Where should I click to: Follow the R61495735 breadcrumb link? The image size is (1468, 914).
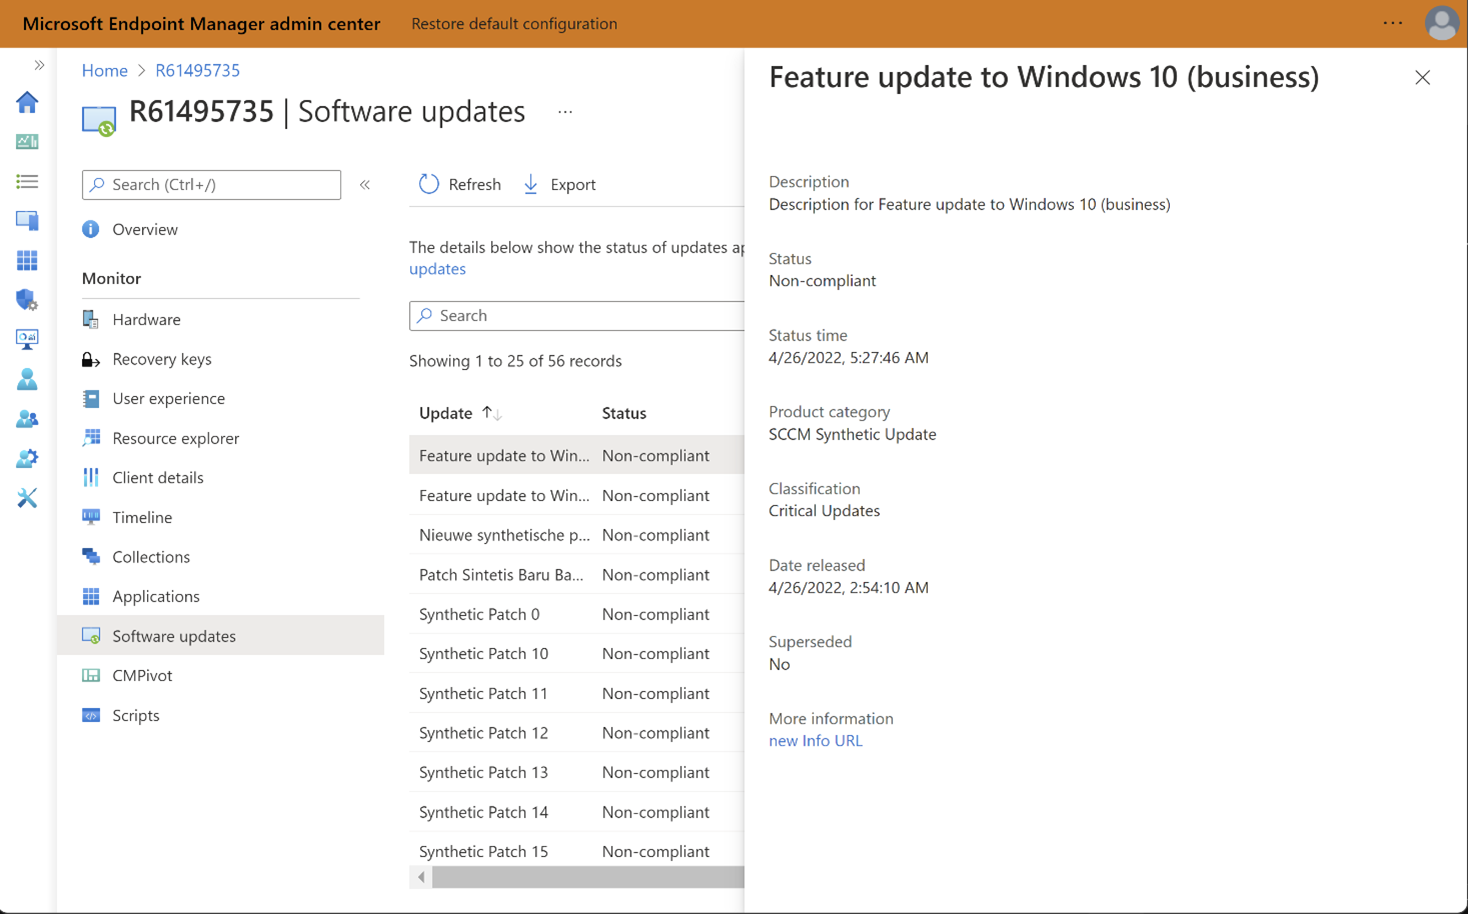[x=198, y=70]
